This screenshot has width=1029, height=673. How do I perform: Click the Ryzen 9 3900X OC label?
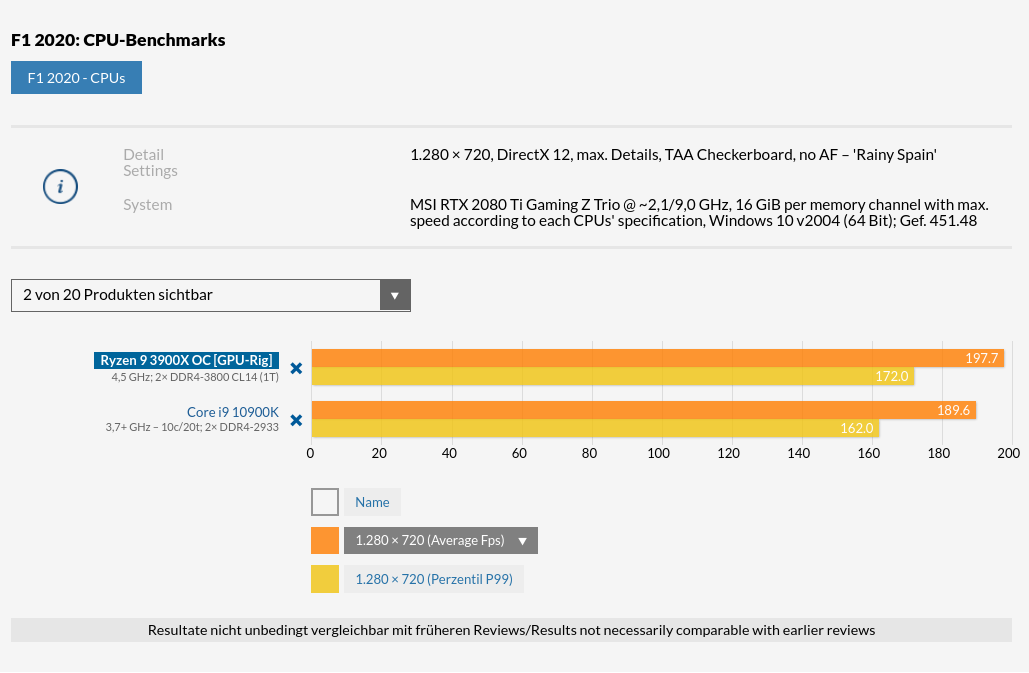click(186, 360)
